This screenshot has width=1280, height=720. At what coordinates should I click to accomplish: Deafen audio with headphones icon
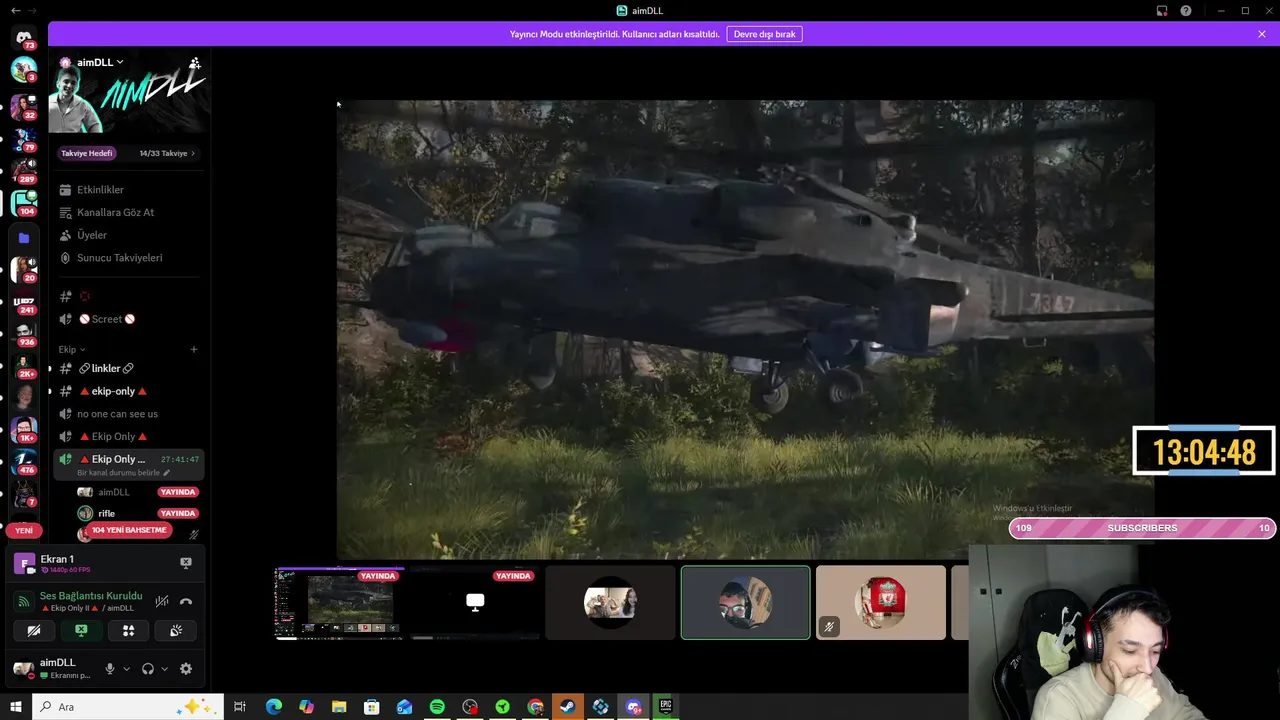click(148, 669)
